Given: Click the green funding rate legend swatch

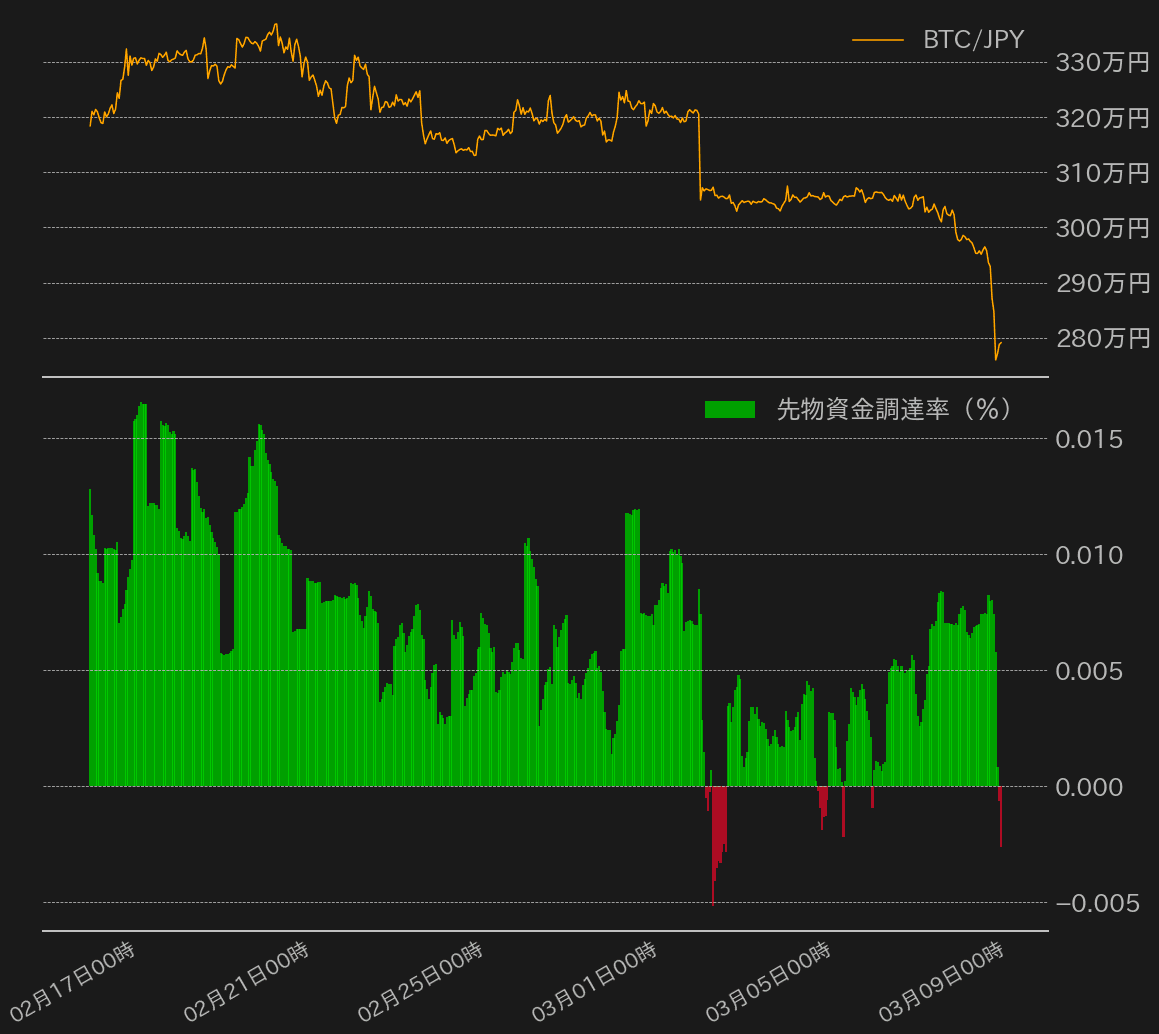Looking at the screenshot, I should click(x=730, y=409).
